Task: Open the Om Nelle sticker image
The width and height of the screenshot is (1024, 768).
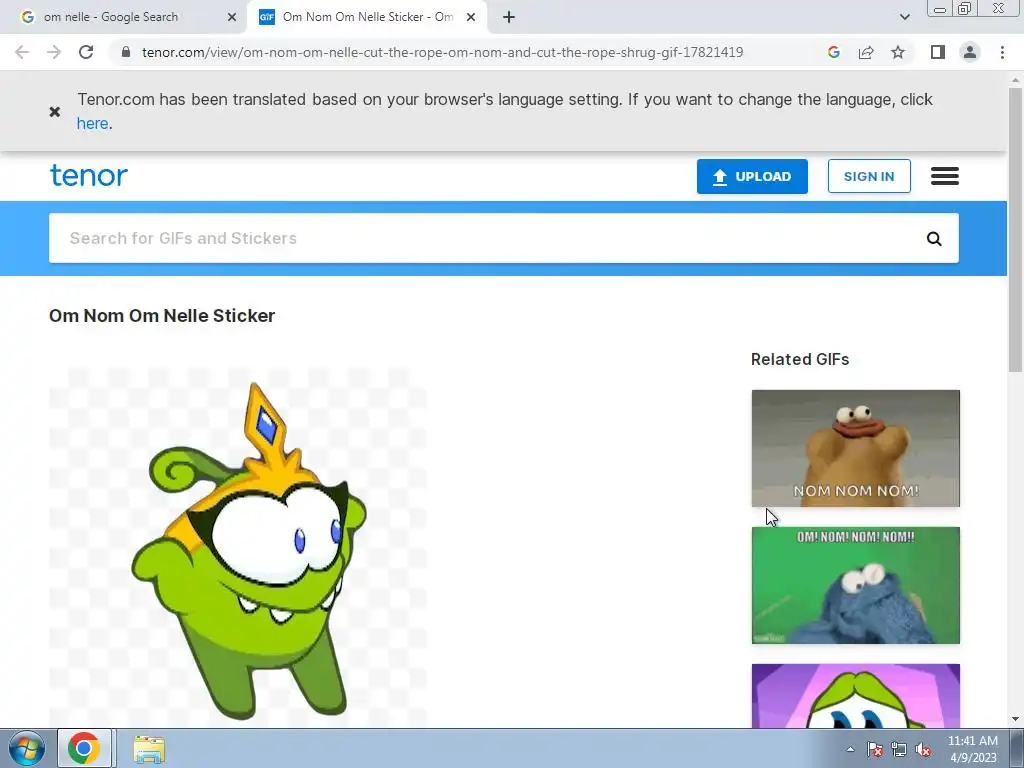Action: tap(238, 546)
